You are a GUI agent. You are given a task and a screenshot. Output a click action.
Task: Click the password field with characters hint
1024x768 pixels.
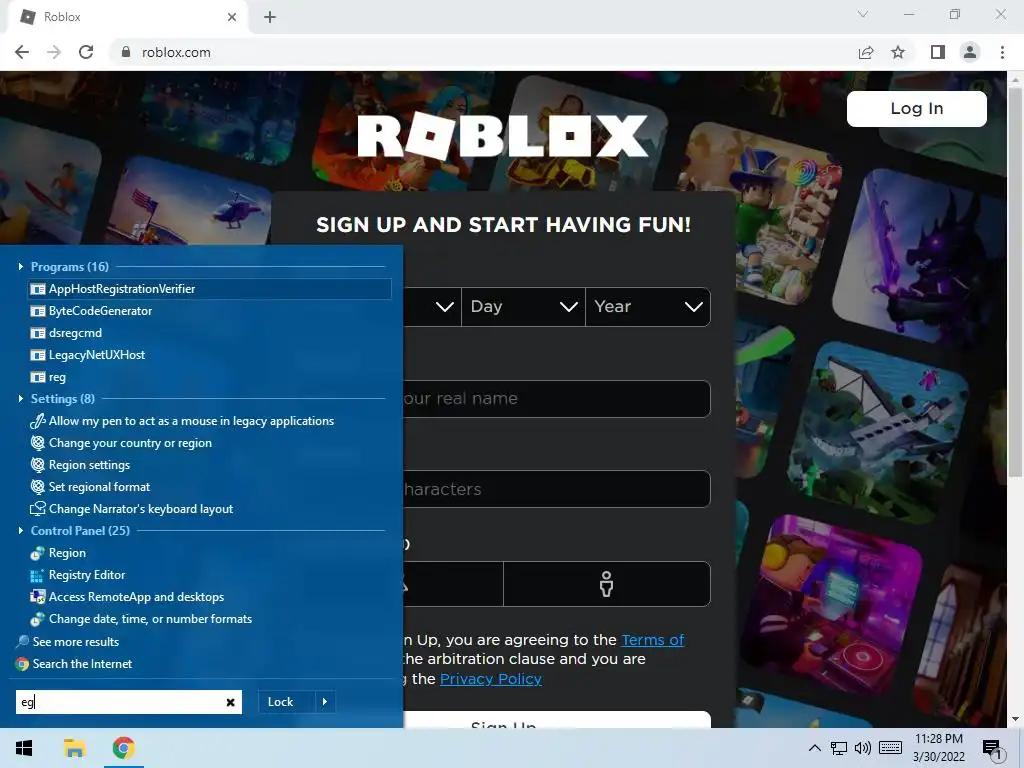tap(557, 489)
